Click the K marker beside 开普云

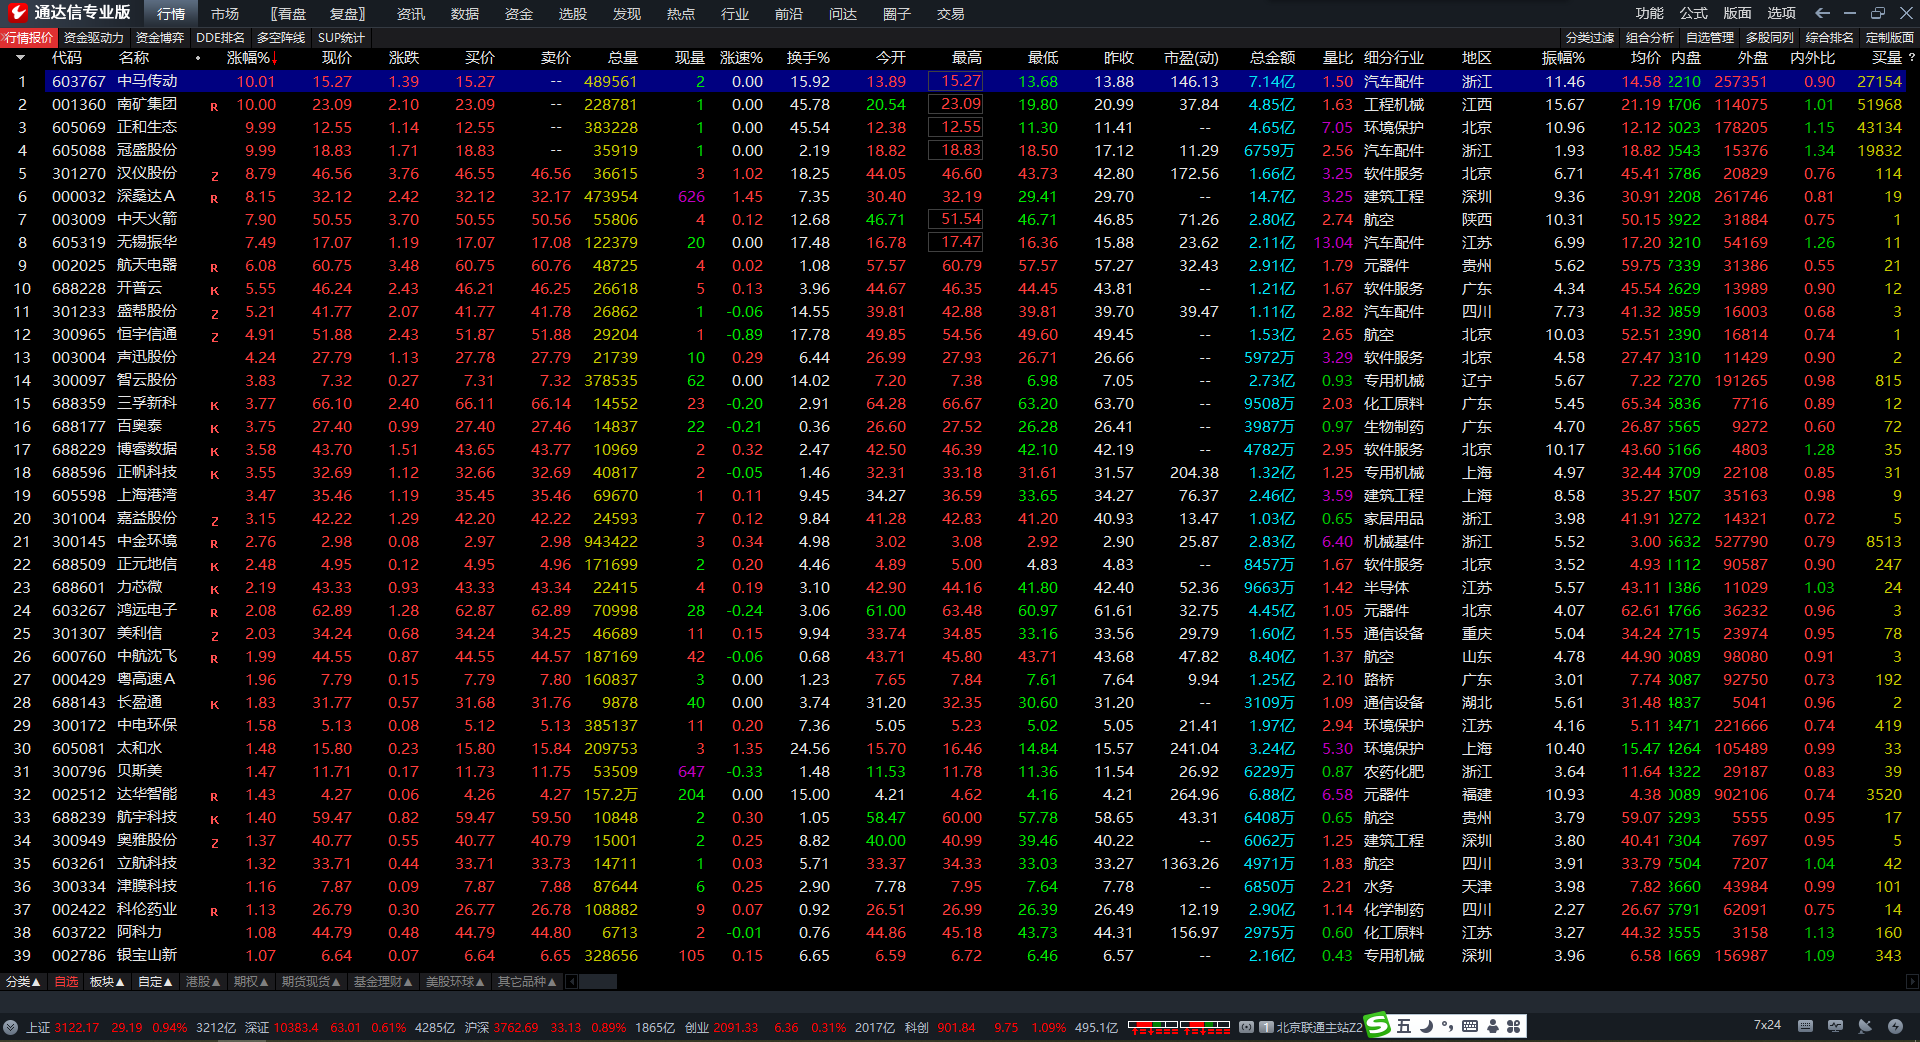coord(214,290)
